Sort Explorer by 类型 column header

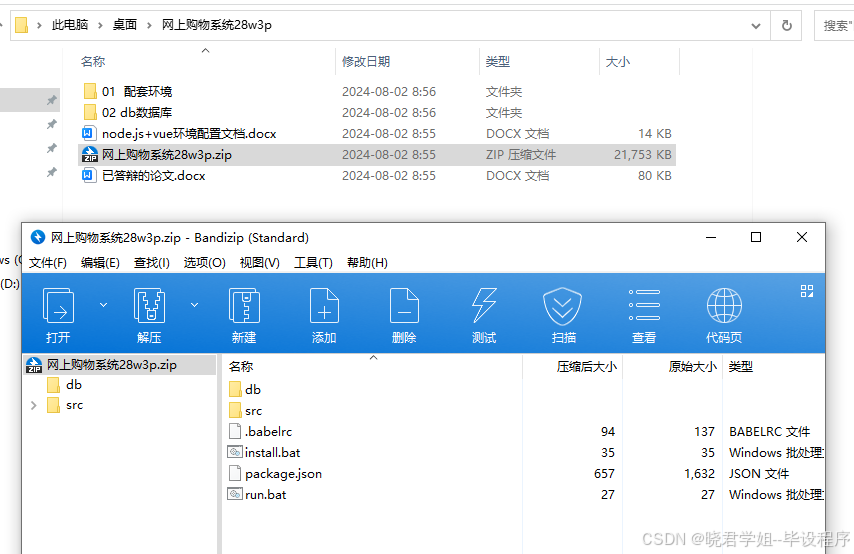tap(539, 62)
